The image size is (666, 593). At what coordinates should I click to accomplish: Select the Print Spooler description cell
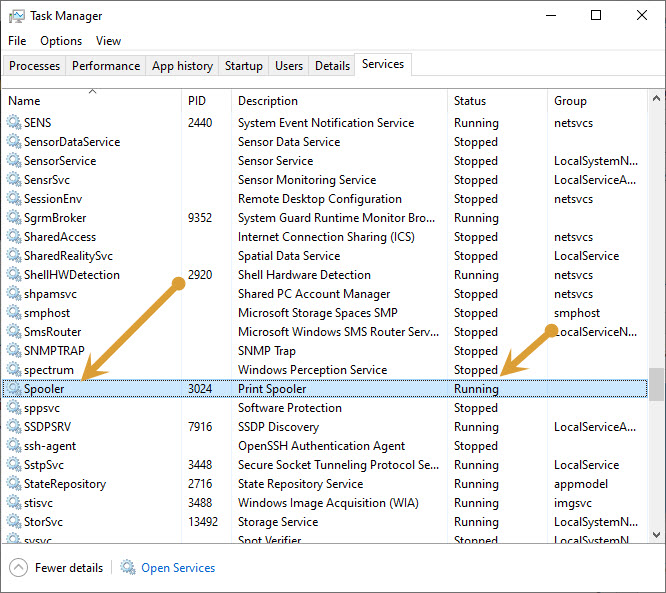(272, 389)
